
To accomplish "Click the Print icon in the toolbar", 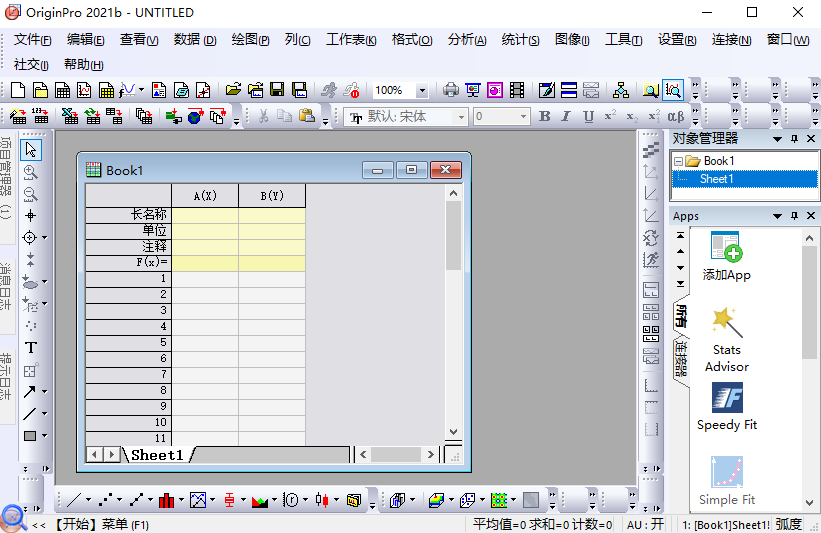I will (x=450, y=91).
